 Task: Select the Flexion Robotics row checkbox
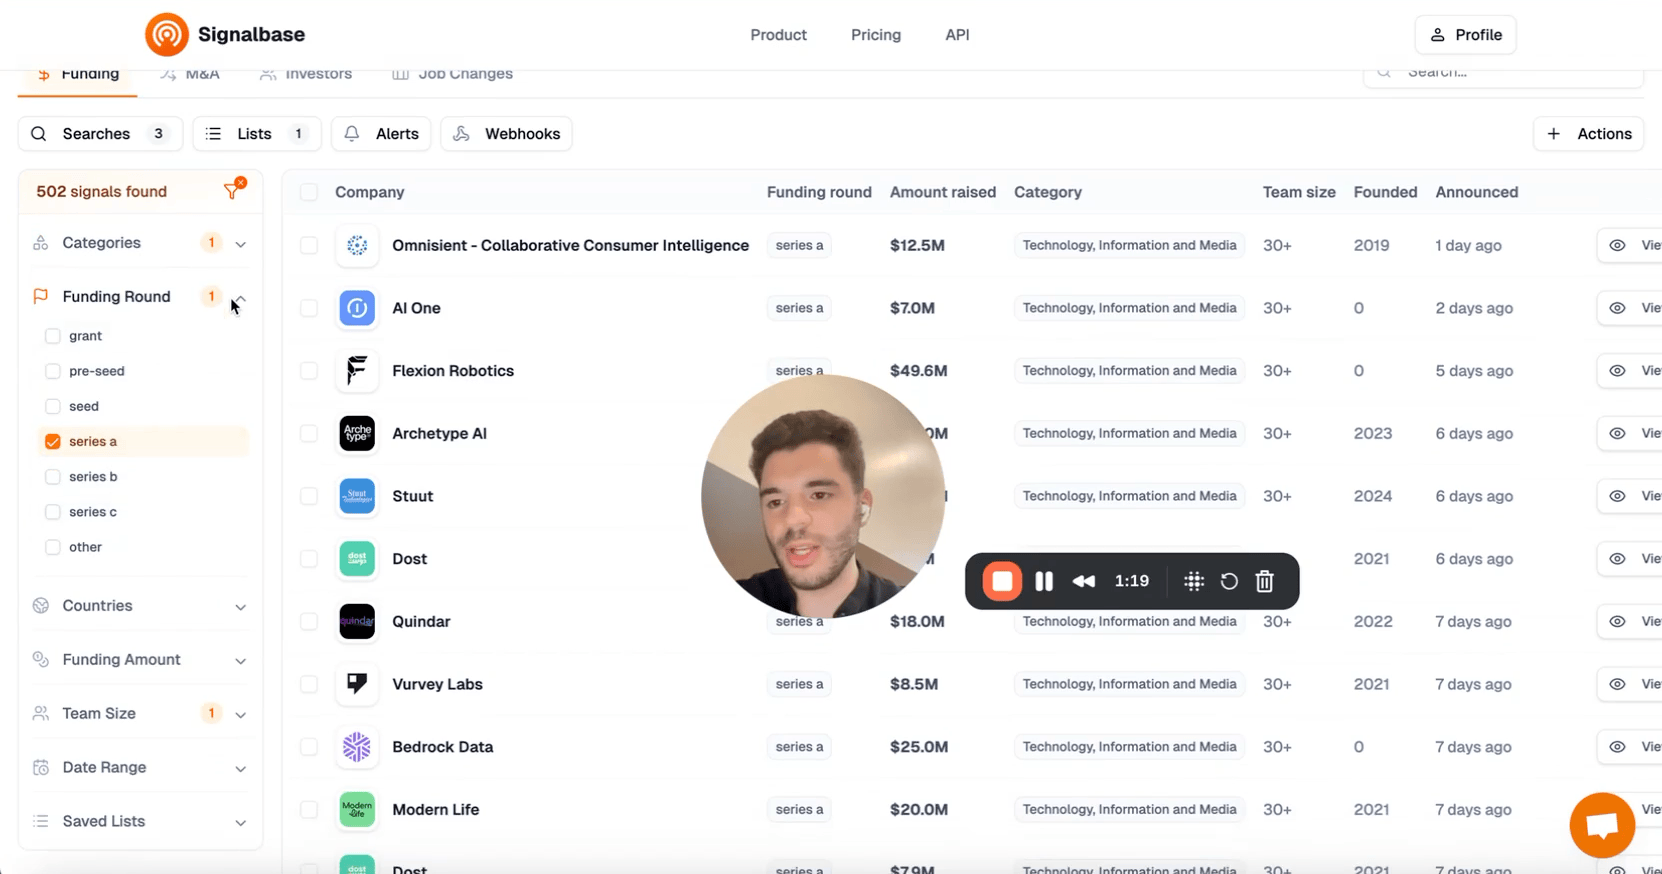[309, 371]
